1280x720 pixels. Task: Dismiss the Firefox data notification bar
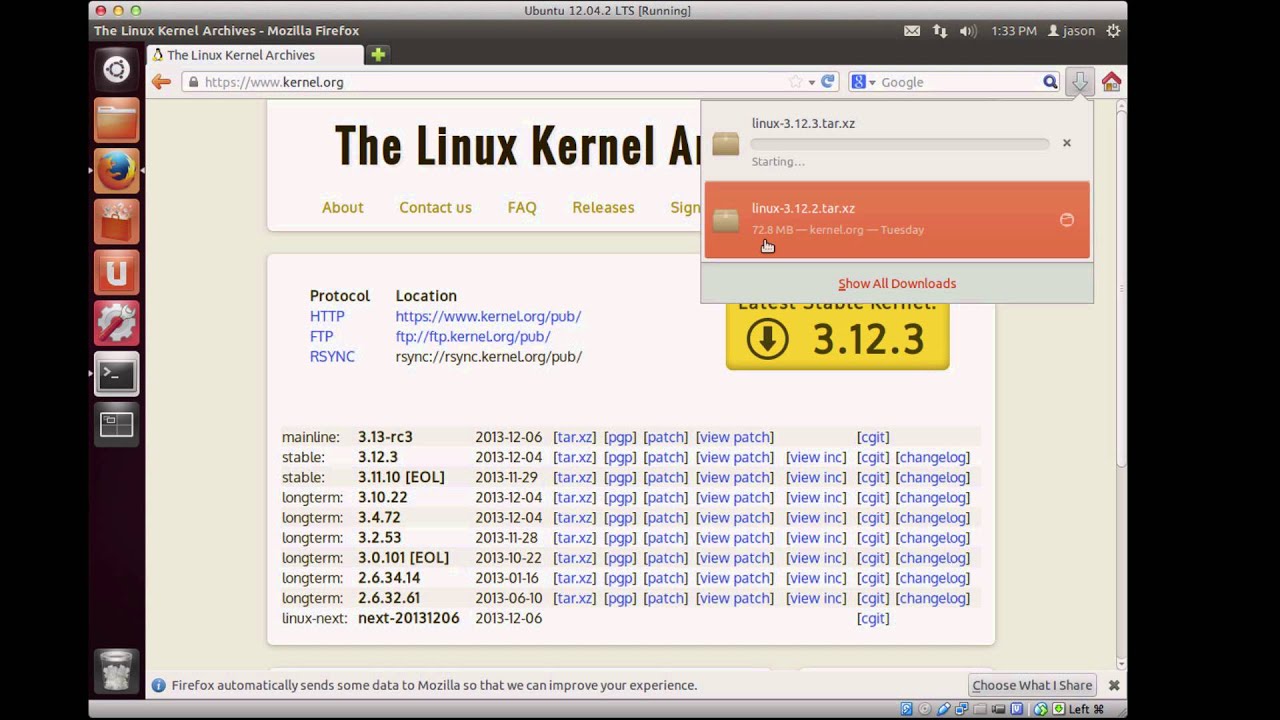[x=1113, y=685]
